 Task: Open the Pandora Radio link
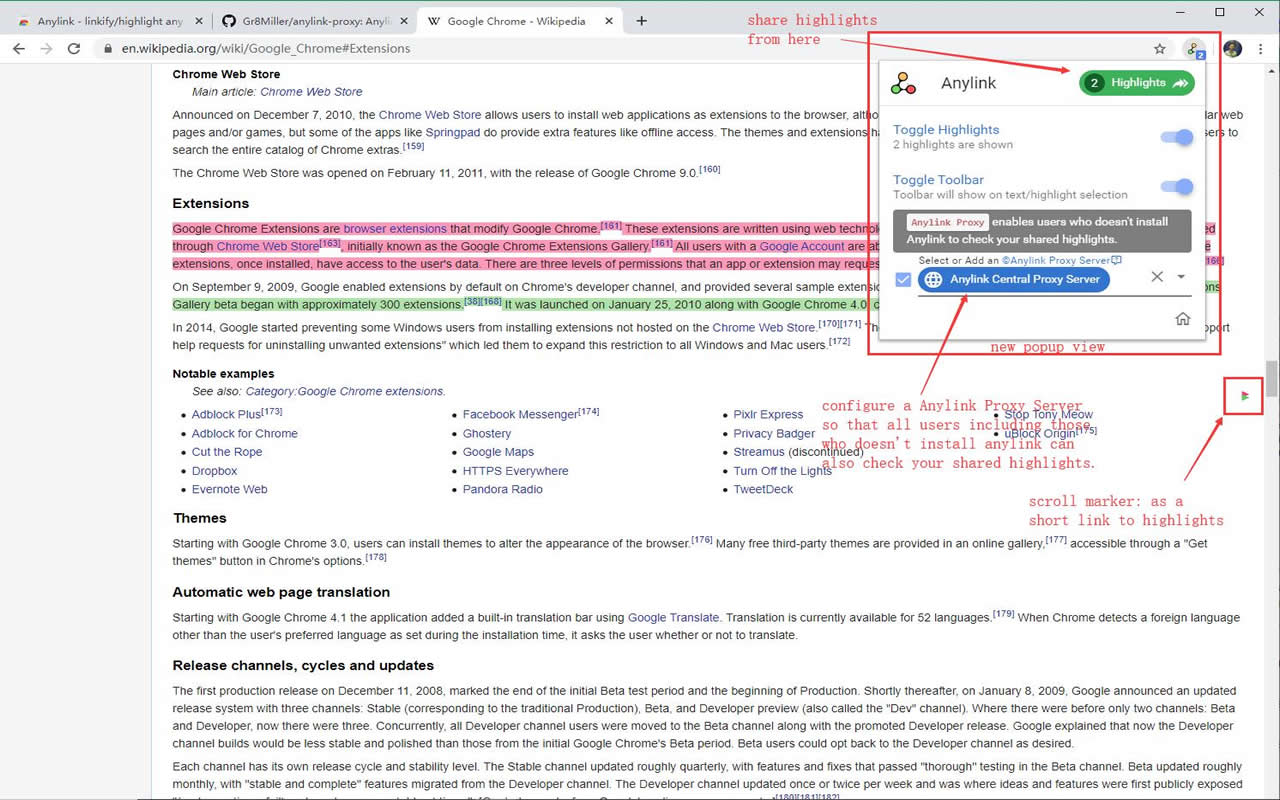[x=503, y=489]
